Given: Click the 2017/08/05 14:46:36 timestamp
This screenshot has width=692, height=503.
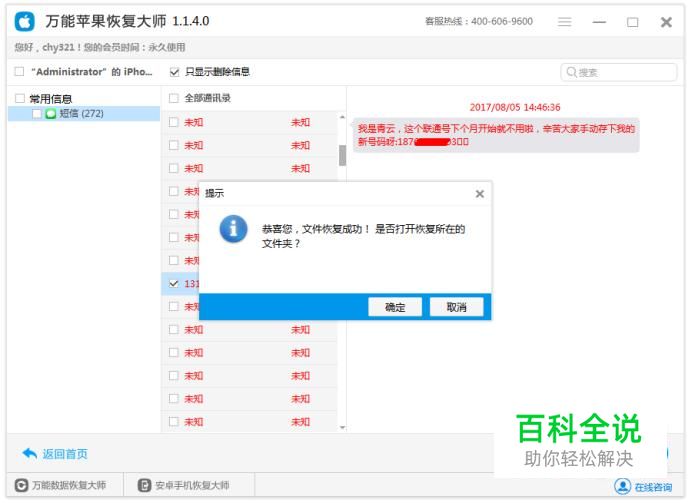Looking at the screenshot, I should (515, 107).
